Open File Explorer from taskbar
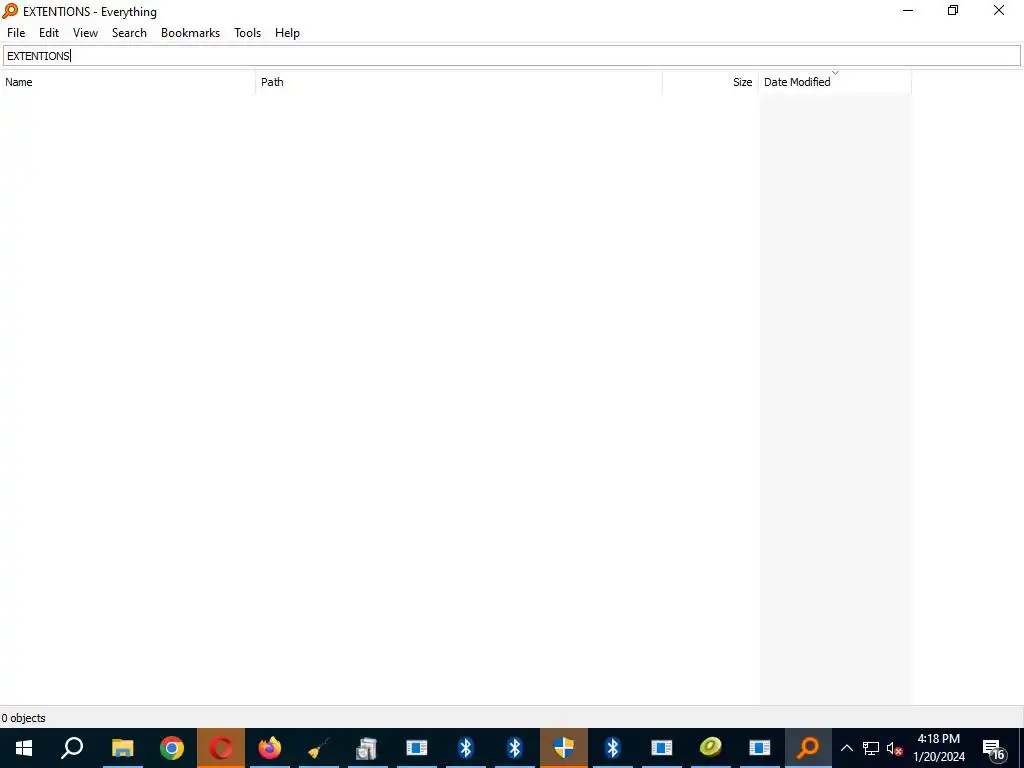The width and height of the screenshot is (1024, 768). (122, 748)
